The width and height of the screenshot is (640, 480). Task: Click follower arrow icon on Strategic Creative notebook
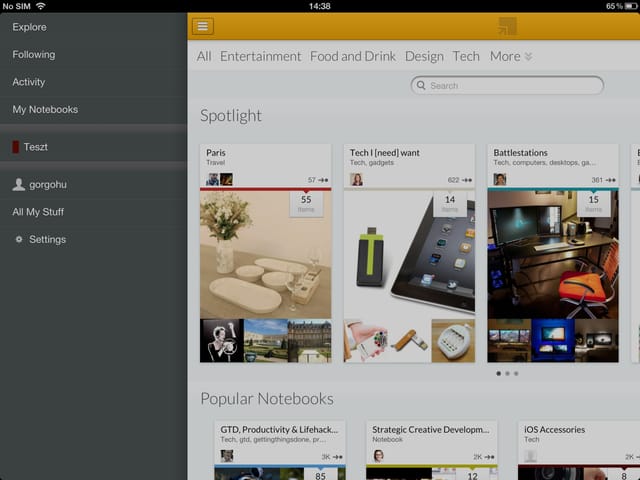pyautogui.click(x=489, y=457)
